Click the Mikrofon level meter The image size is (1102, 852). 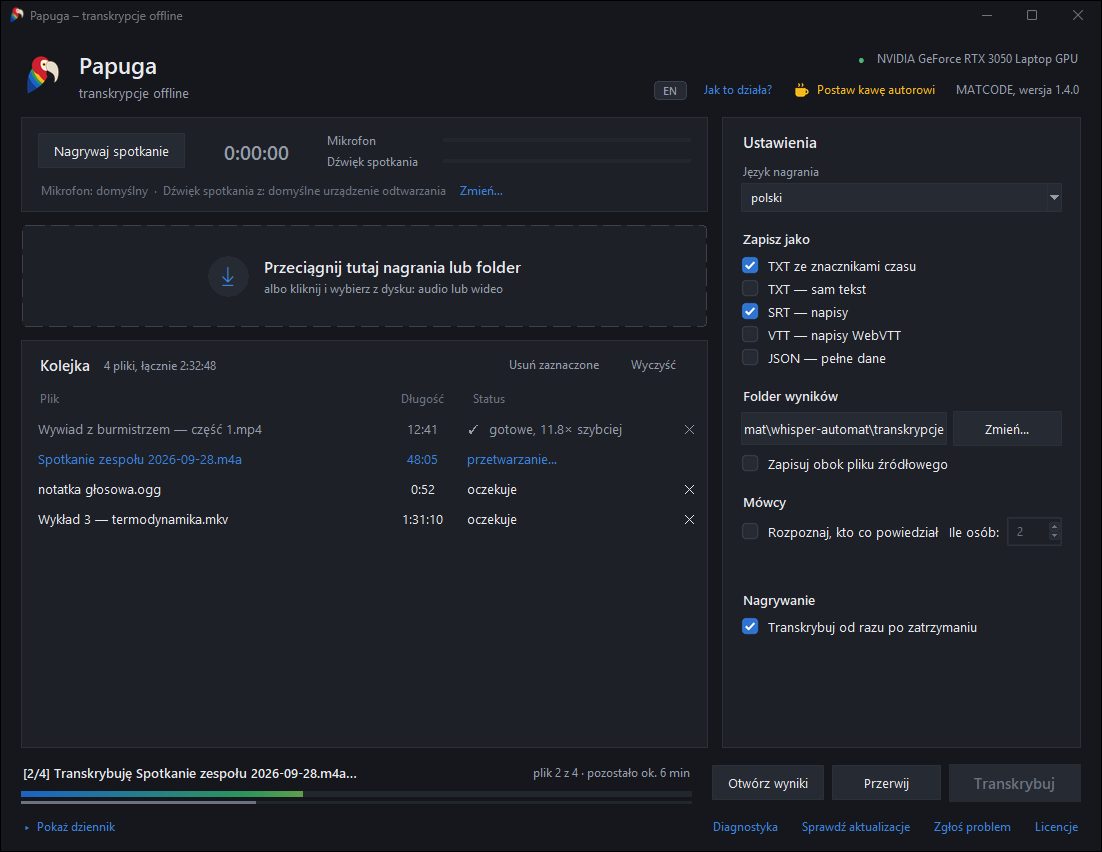tap(566, 141)
